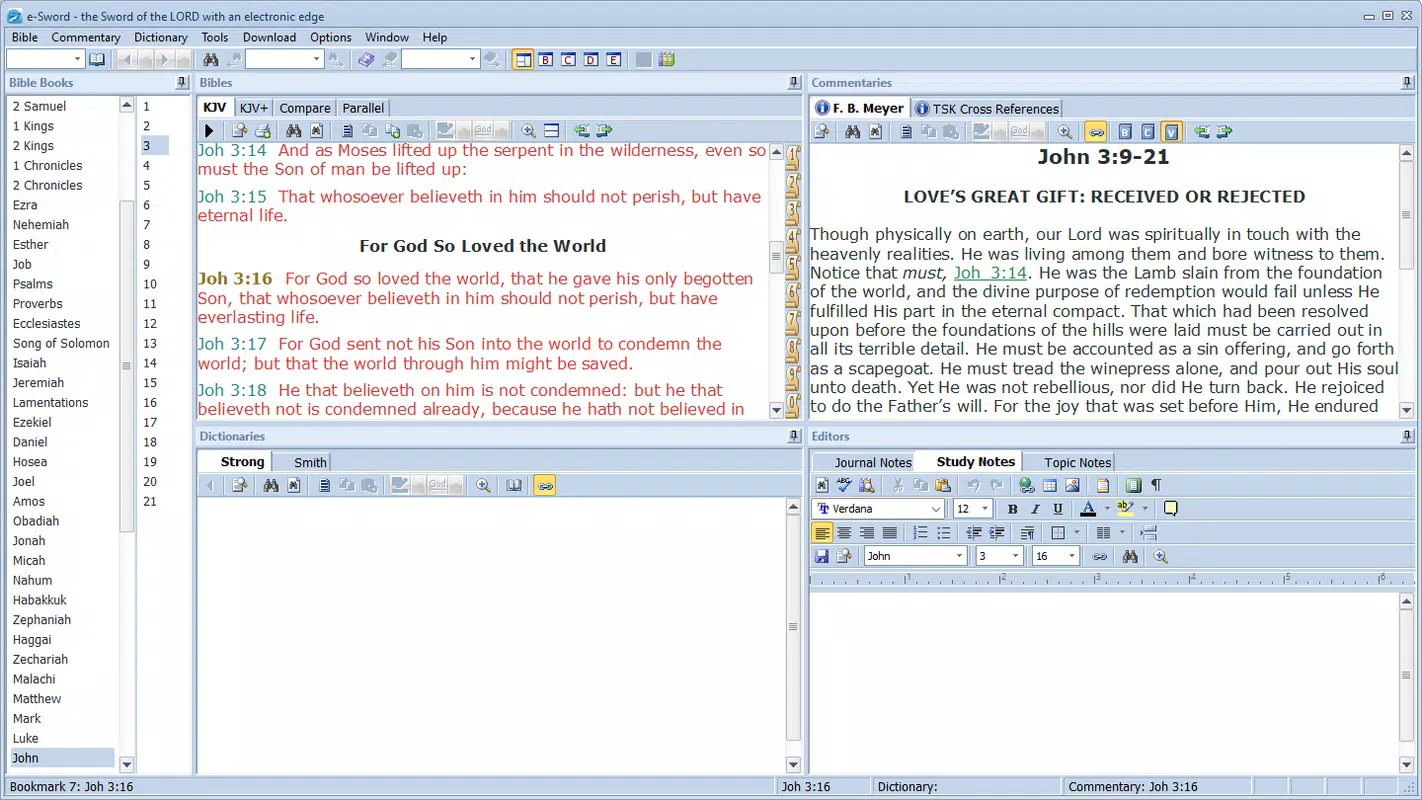Open verse 16 dropdown in Editors
The width and height of the screenshot is (1422, 800).
click(x=1072, y=556)
